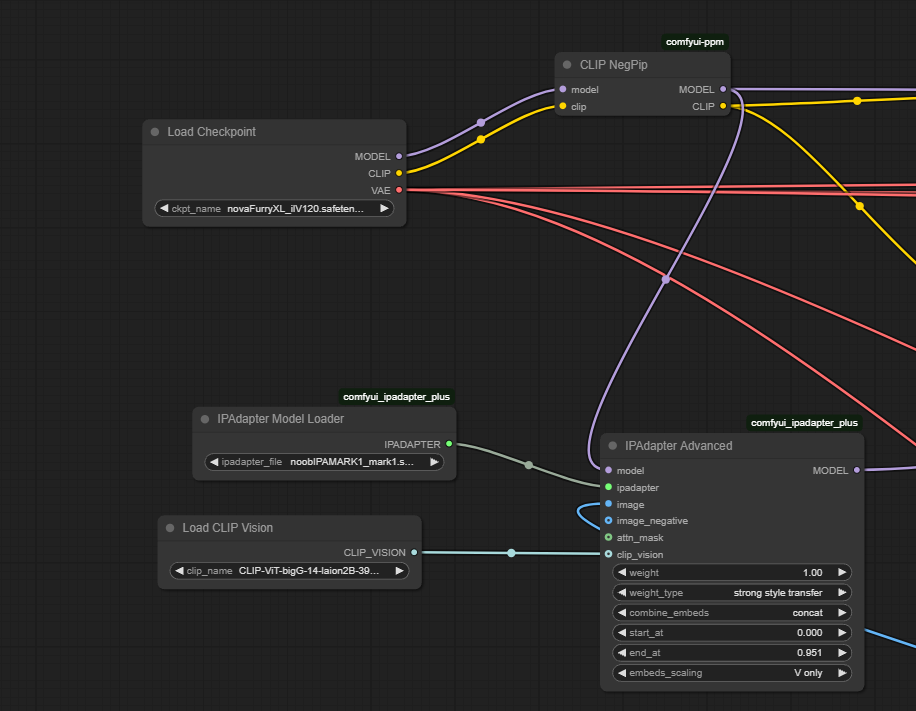Decrease weight with the left arrow
The height and width of the screenshot is (711, 916).
click(x=622, y=573)
